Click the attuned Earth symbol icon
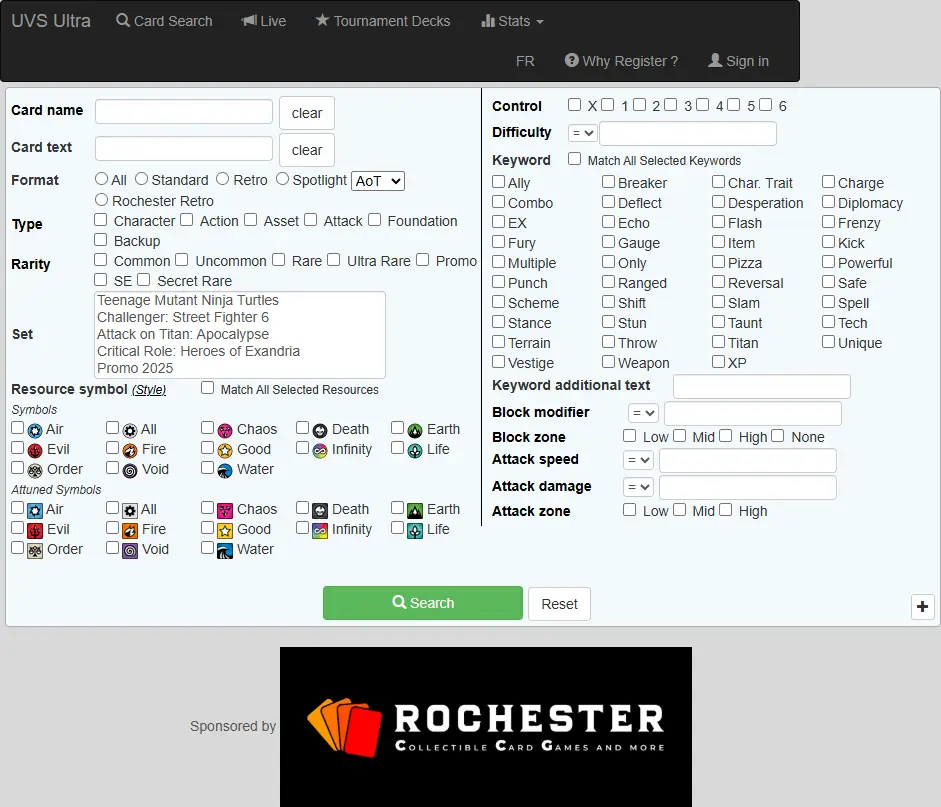Image resolution: width=941 pixels, height=807 pixels. tap(415, 511)
